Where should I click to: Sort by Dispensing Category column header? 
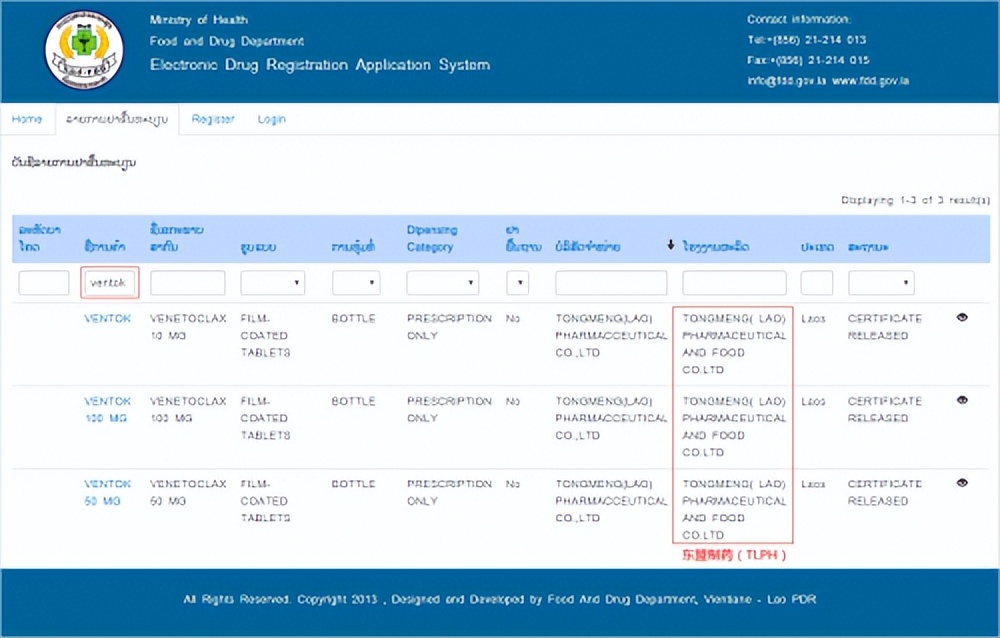(431, 238)
